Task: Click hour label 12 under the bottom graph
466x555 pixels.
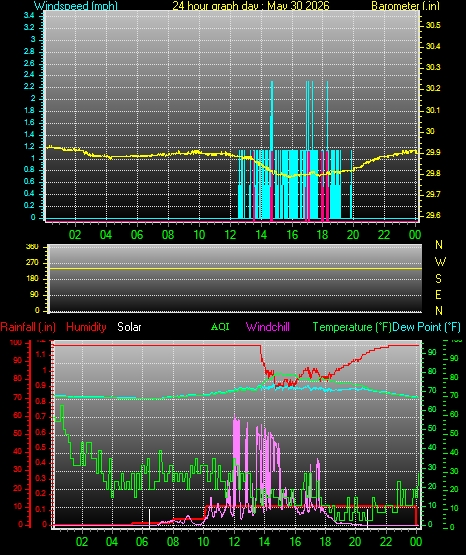Action: (234, 542)
